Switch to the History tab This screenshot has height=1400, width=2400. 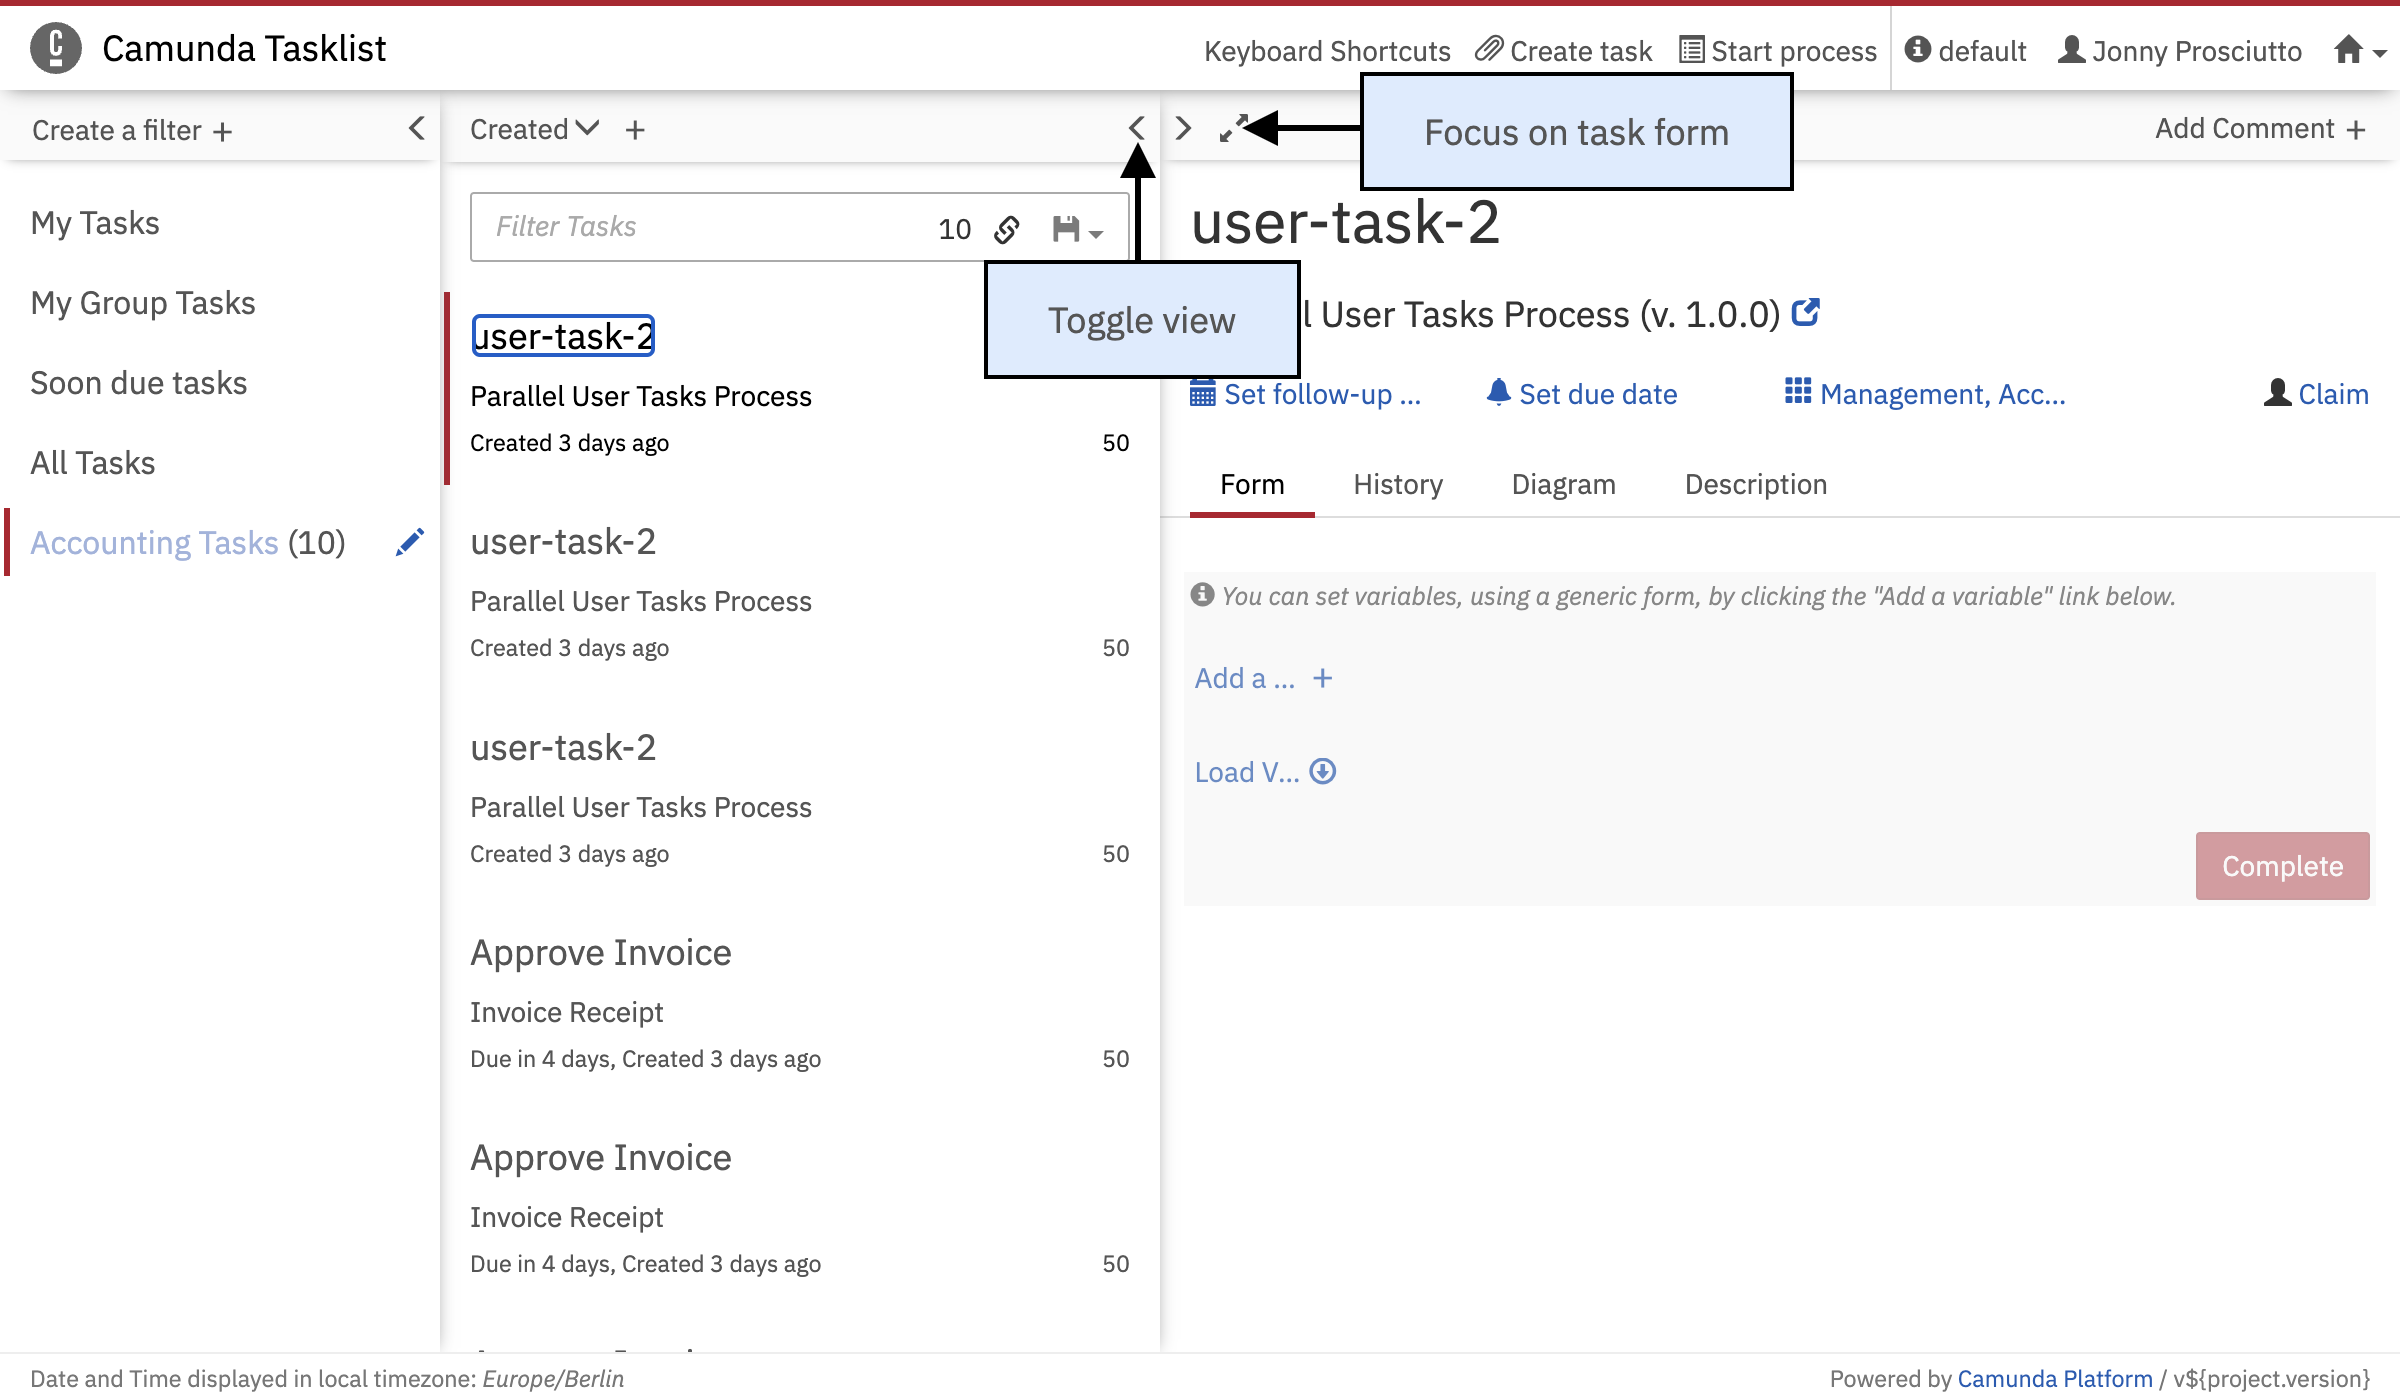[1398, 485]
